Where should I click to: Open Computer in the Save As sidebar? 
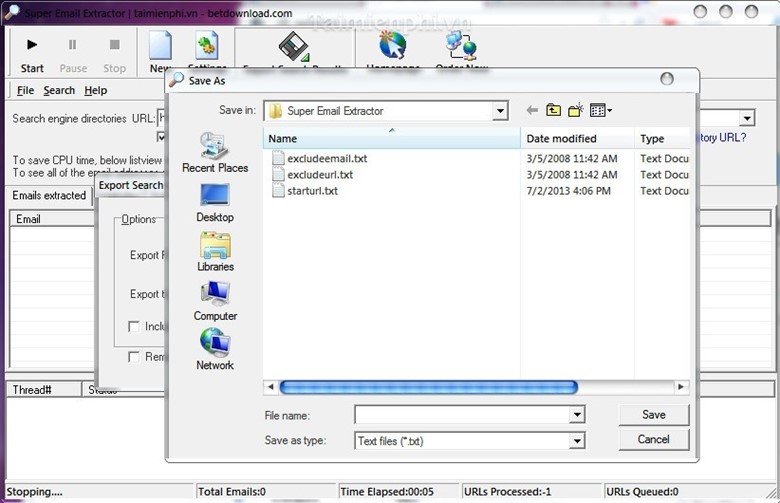pos(215,301)
